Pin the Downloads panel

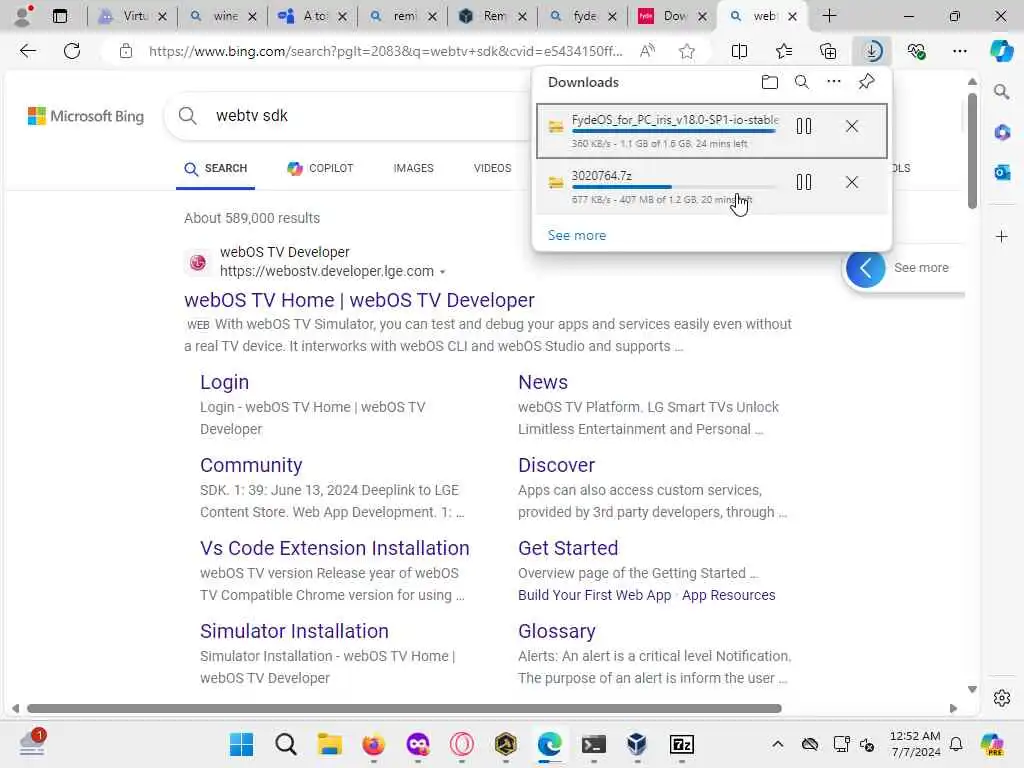pyautogui.click(x=867, y=82)
